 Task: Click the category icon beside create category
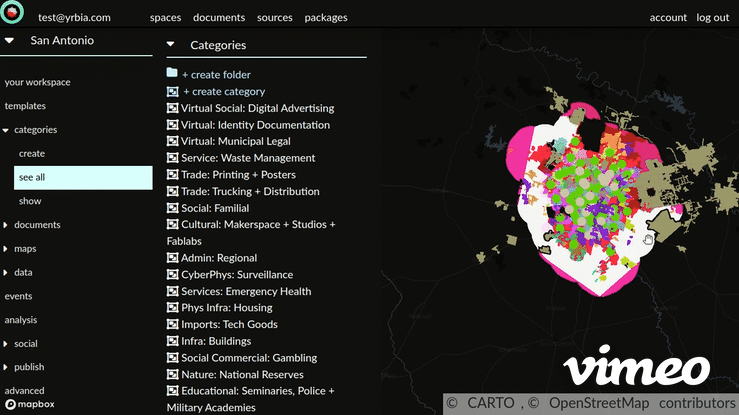click(x=172, y=91)
